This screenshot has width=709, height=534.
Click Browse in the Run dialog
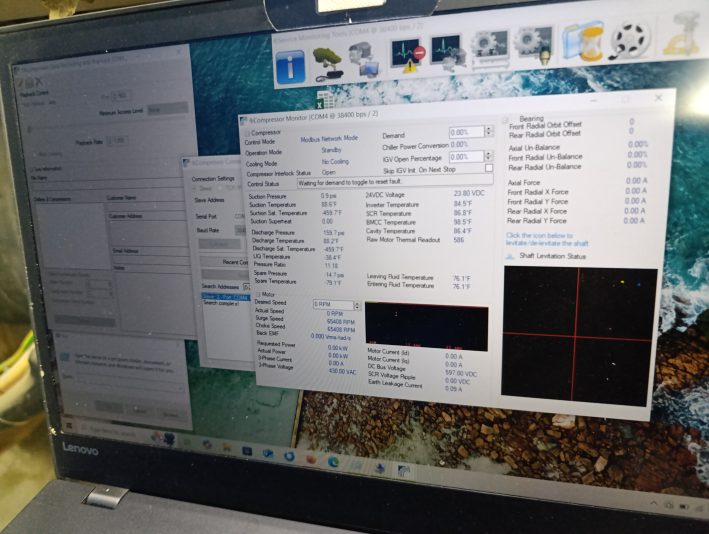coord(170,414)
